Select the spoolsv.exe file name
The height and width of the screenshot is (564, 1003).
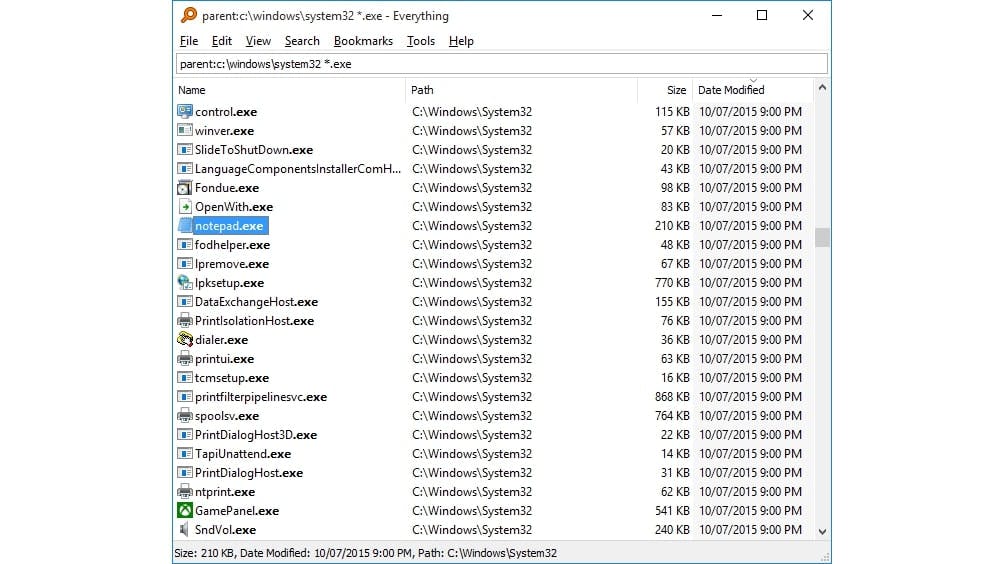(227, 416)
